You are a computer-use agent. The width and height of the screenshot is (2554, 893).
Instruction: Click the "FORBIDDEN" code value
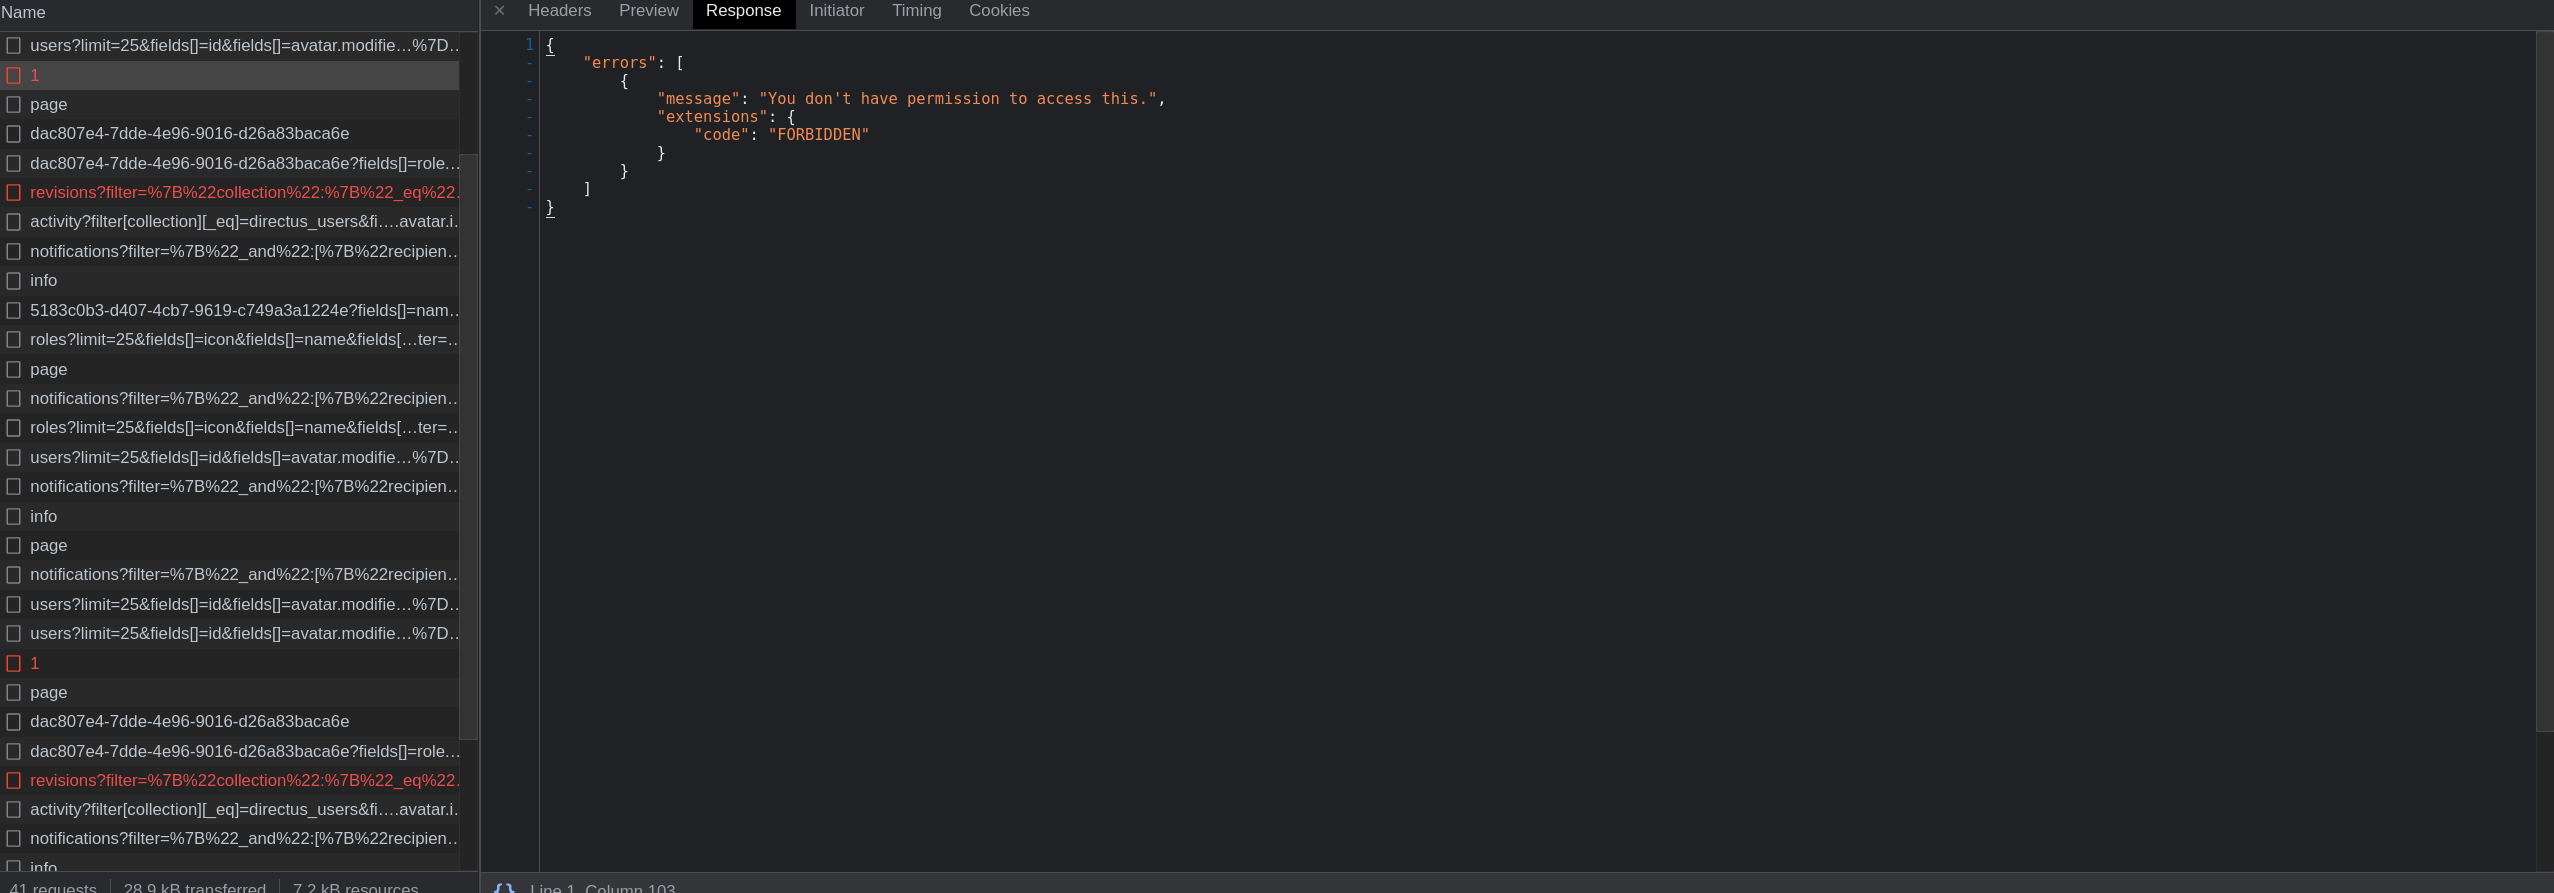click(x=819, y=135)
